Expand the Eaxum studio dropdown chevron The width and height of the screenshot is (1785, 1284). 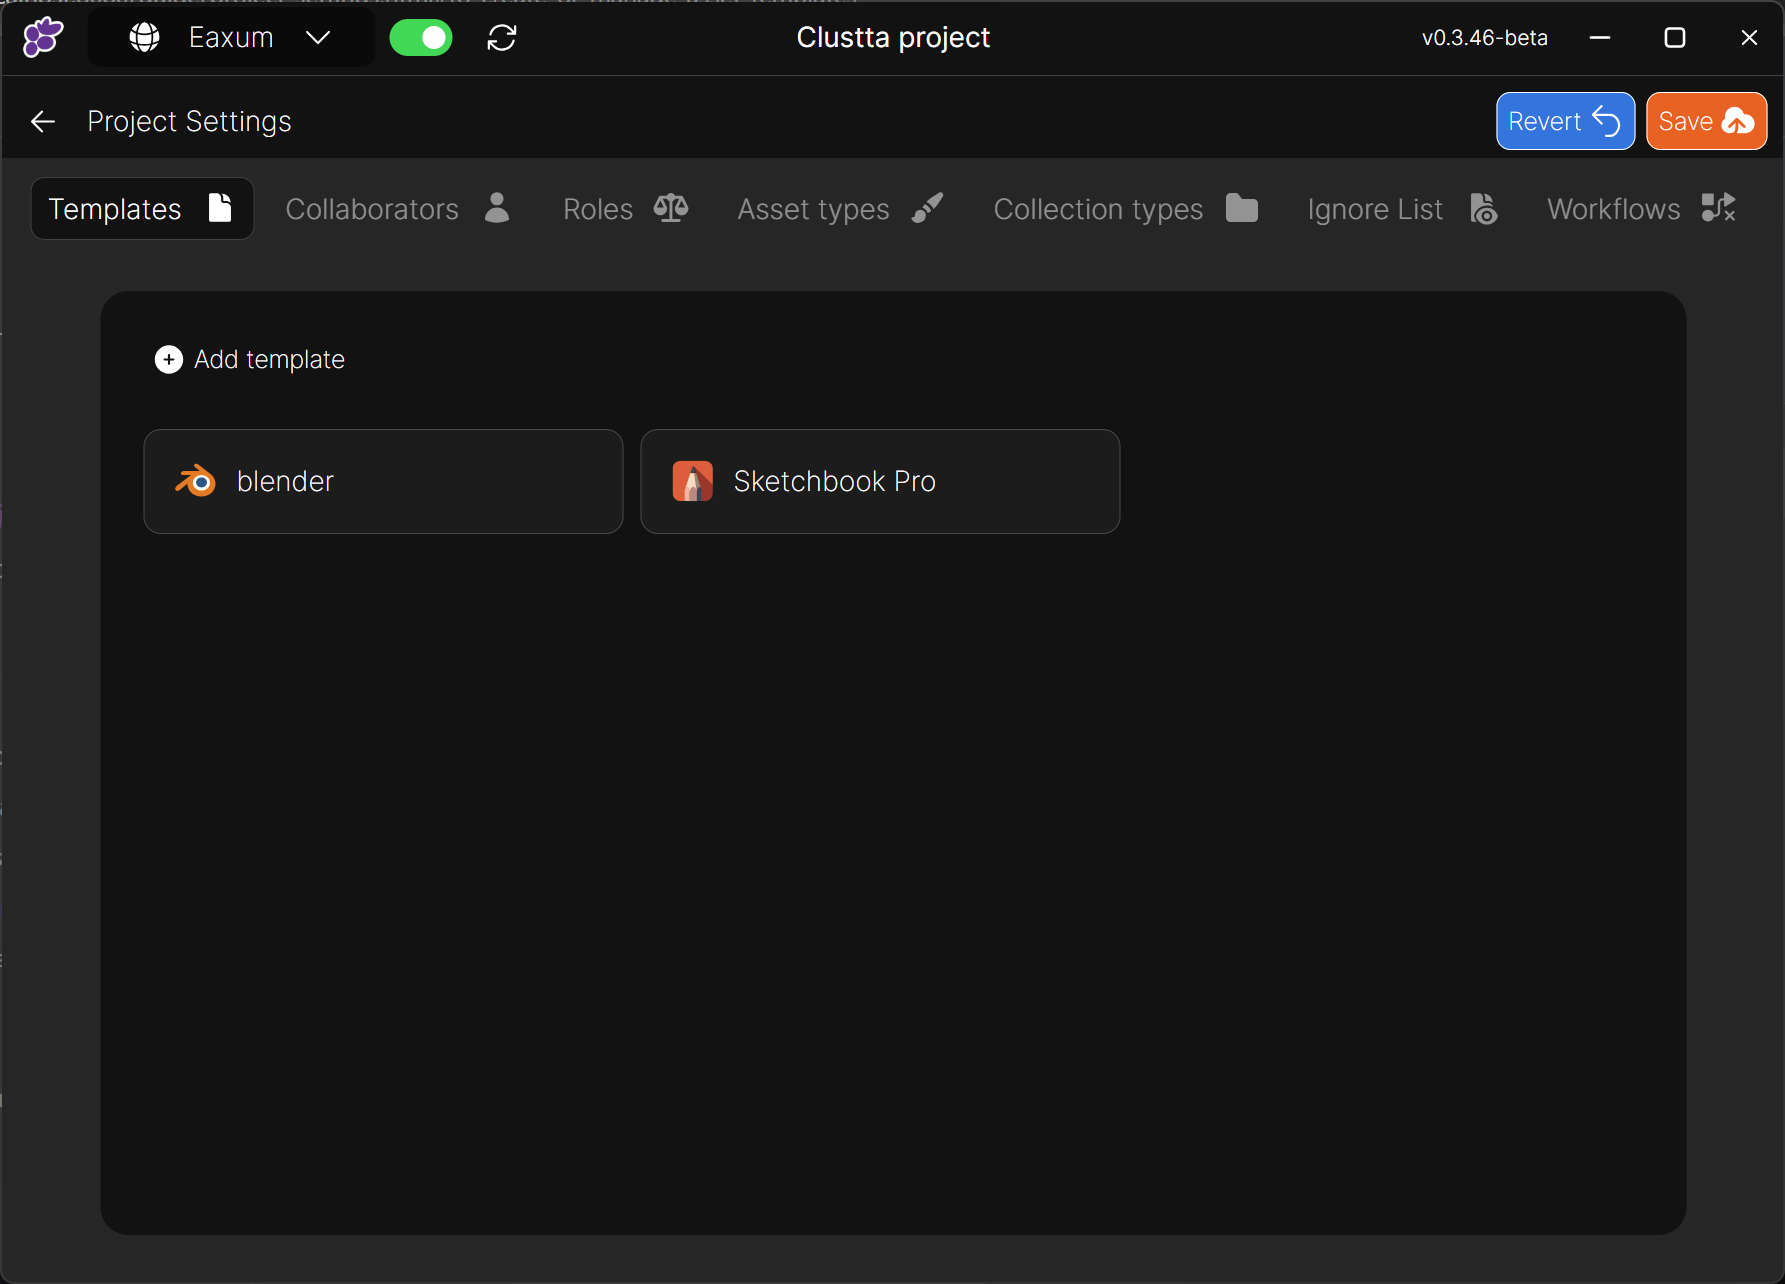pyautogui.click(x=318, y=38)
